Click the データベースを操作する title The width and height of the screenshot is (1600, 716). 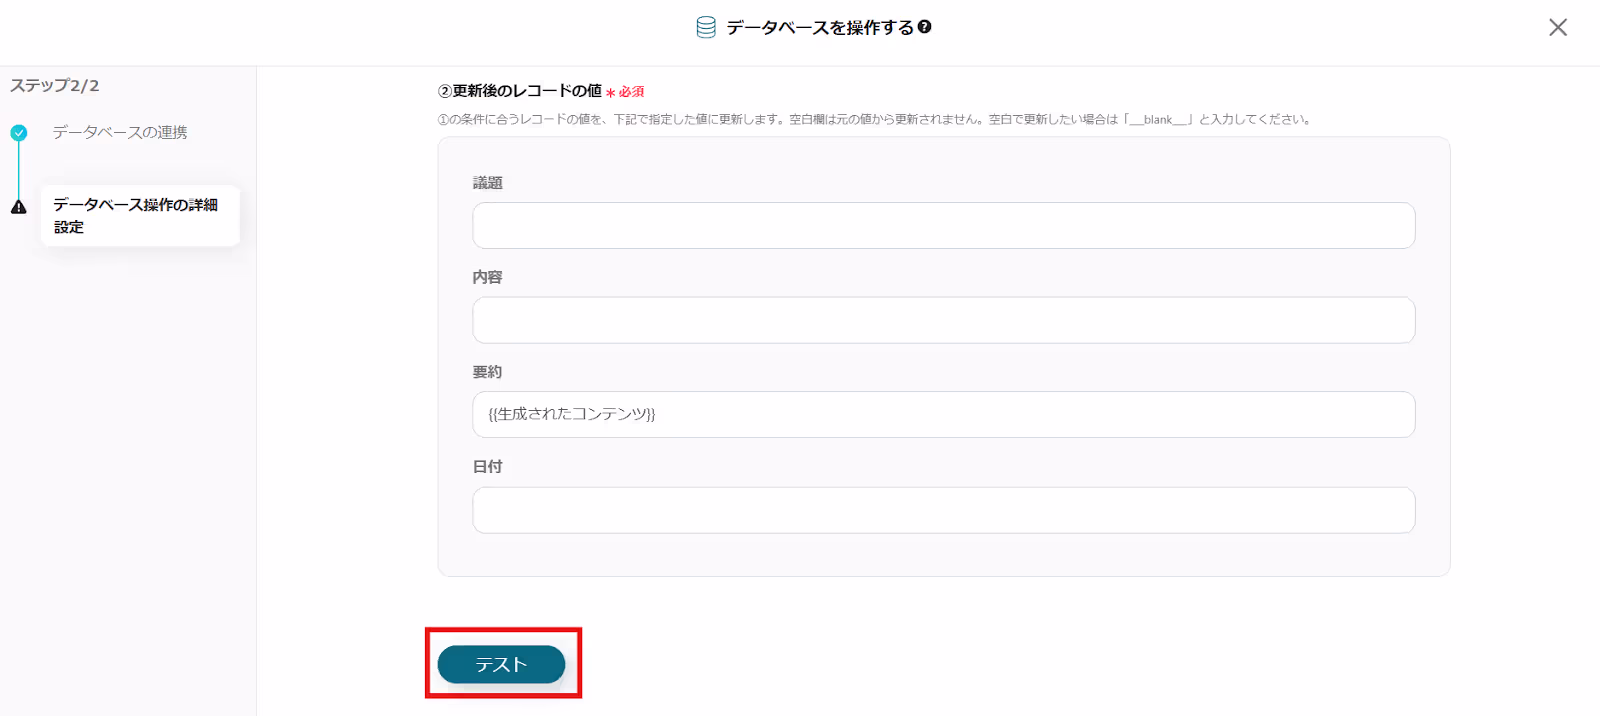point(820,27)
